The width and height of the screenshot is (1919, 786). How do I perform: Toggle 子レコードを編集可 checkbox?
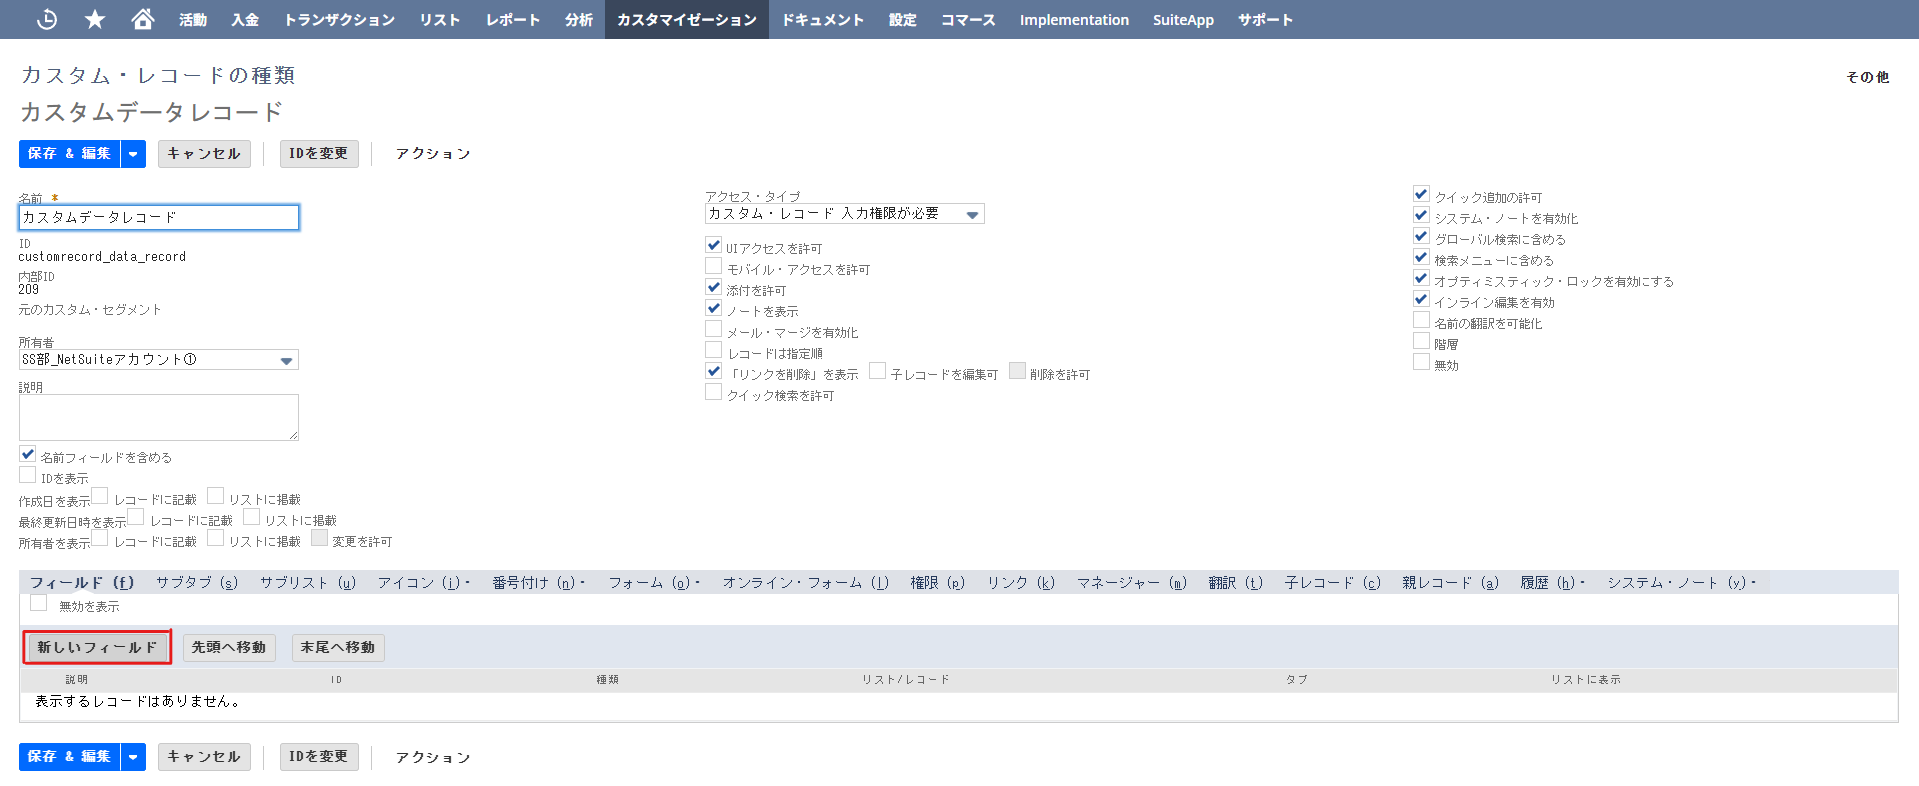(x=878, y=371)
